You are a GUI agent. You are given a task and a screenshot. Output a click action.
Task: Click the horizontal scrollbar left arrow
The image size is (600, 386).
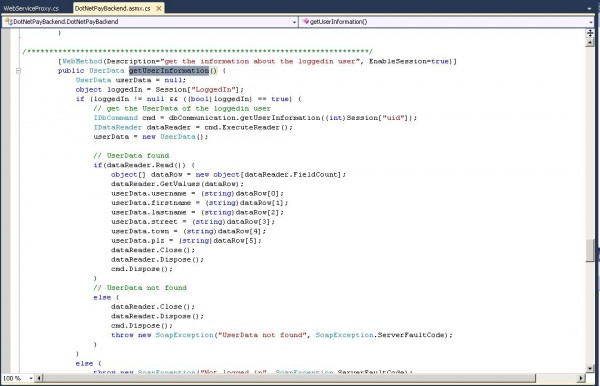click(x=39, y=378)
